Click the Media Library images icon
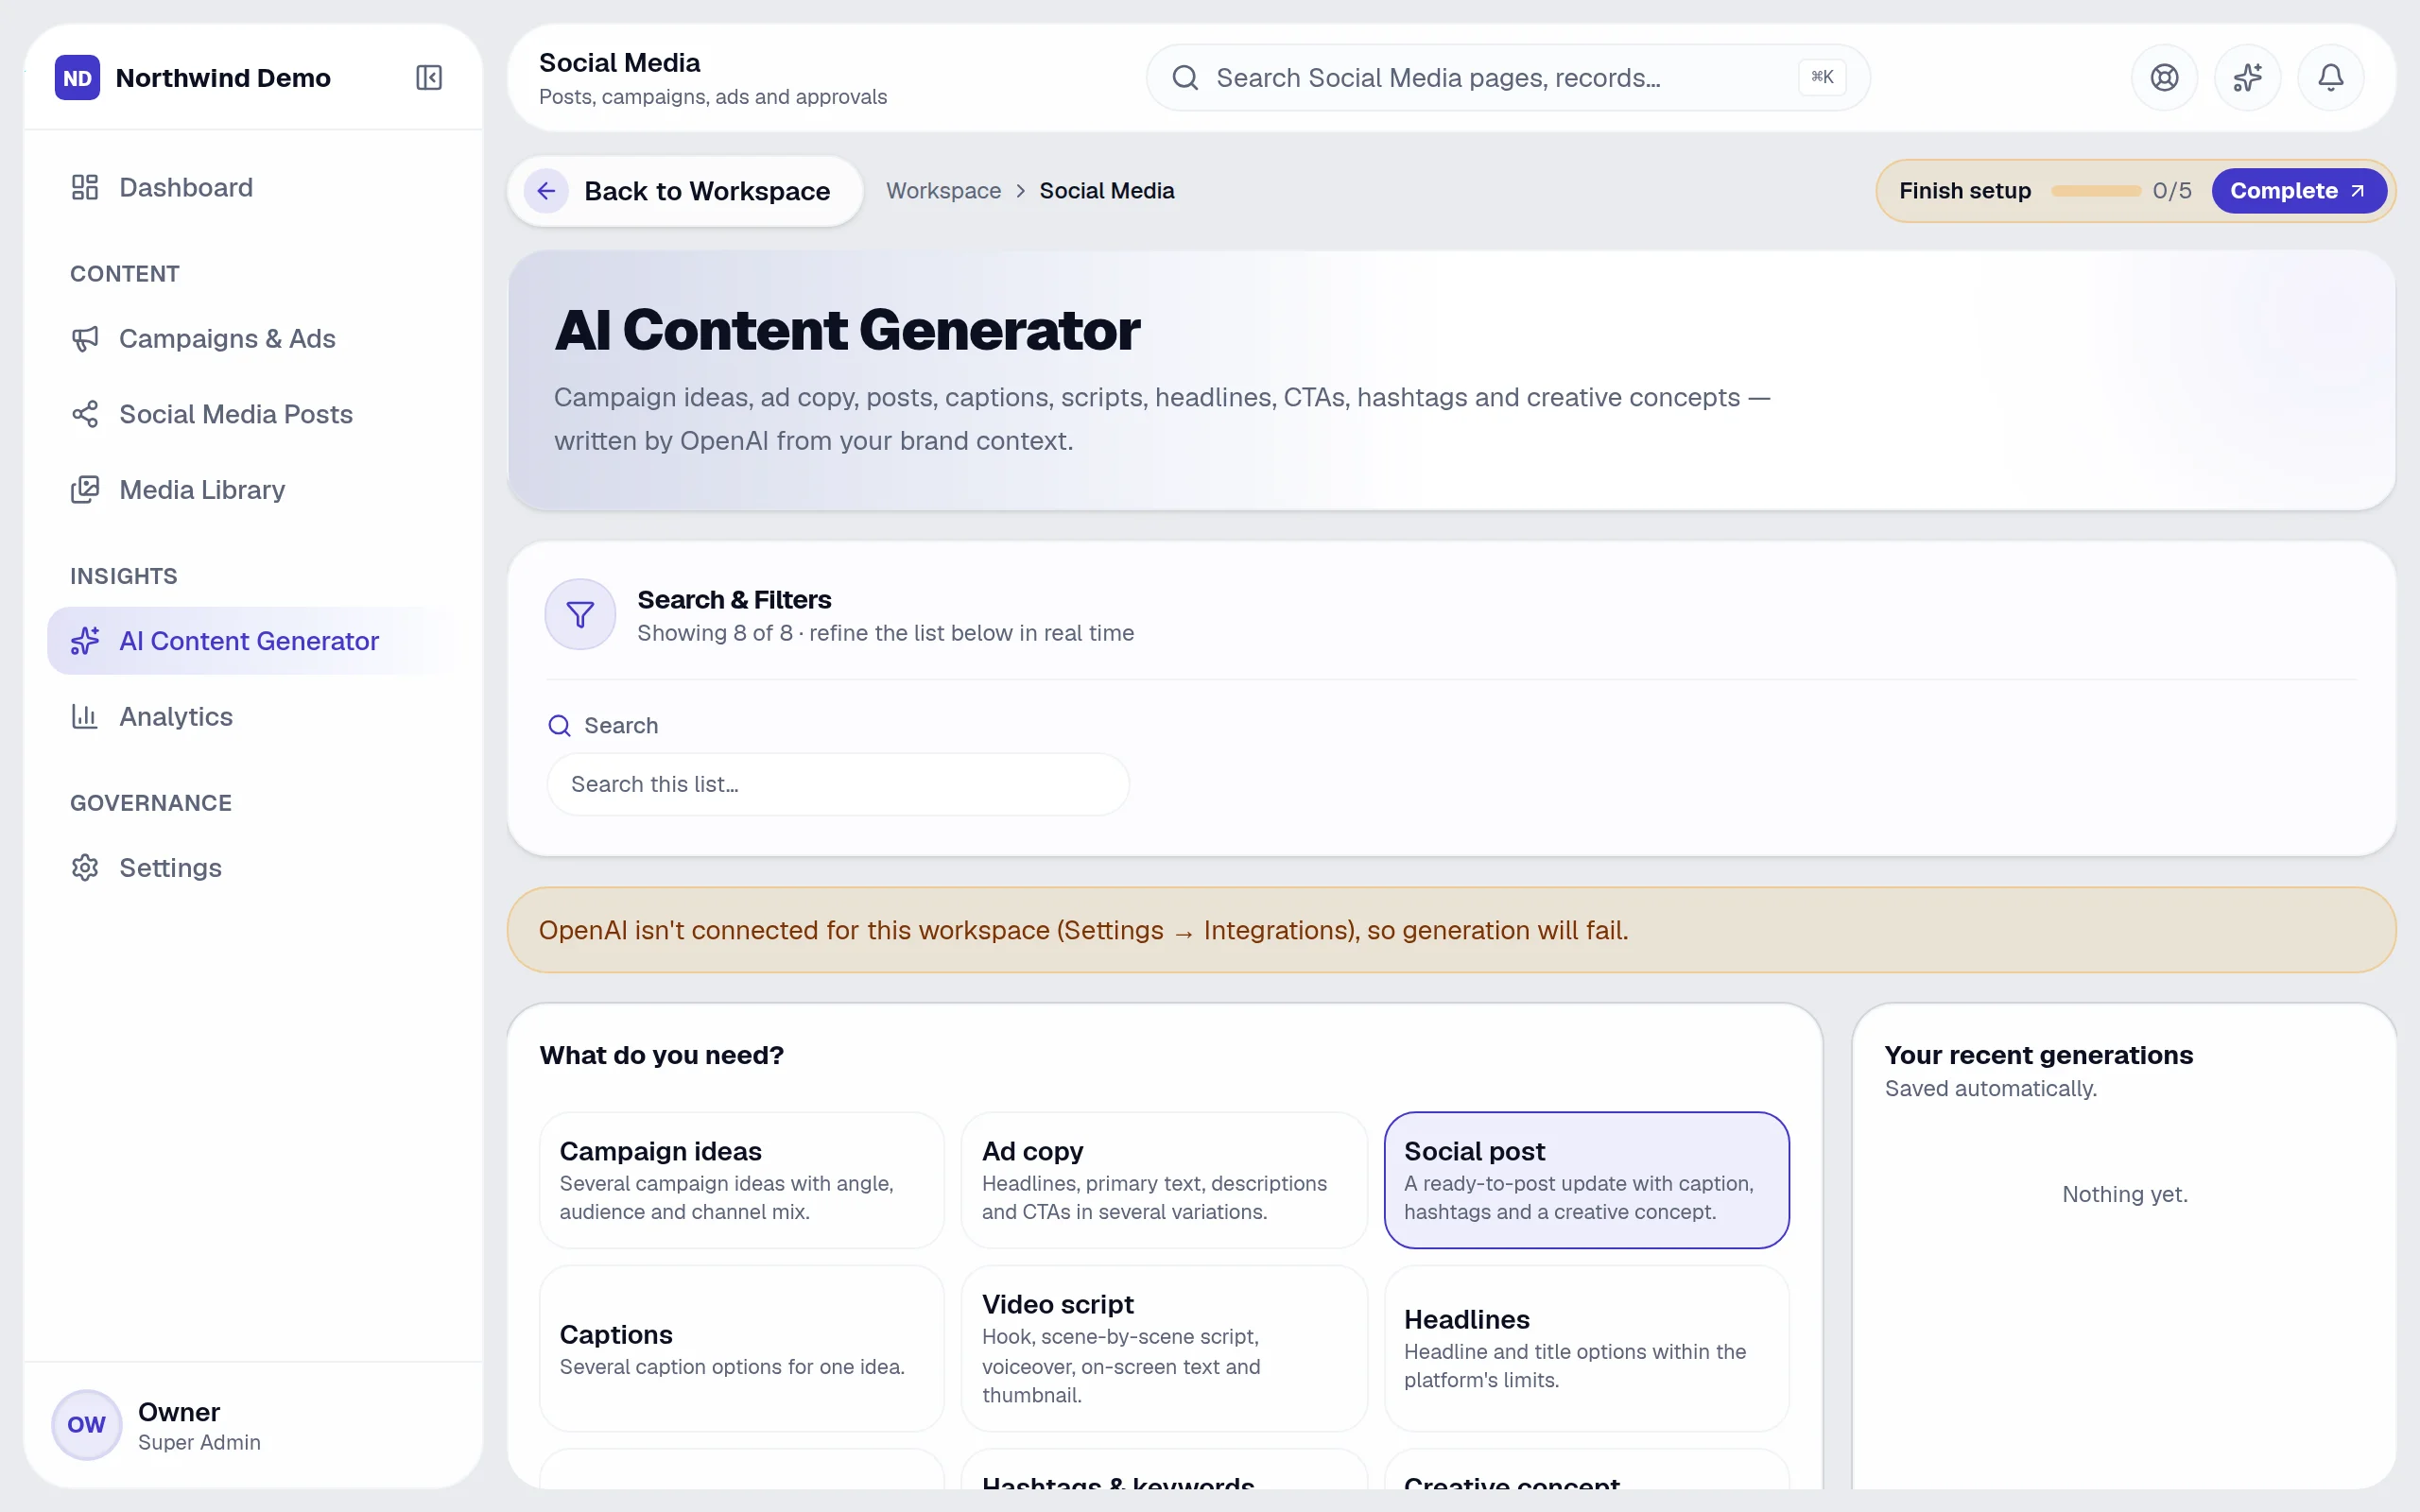The width and height of the screenshot is (2420, 1512). pos(85,489)
